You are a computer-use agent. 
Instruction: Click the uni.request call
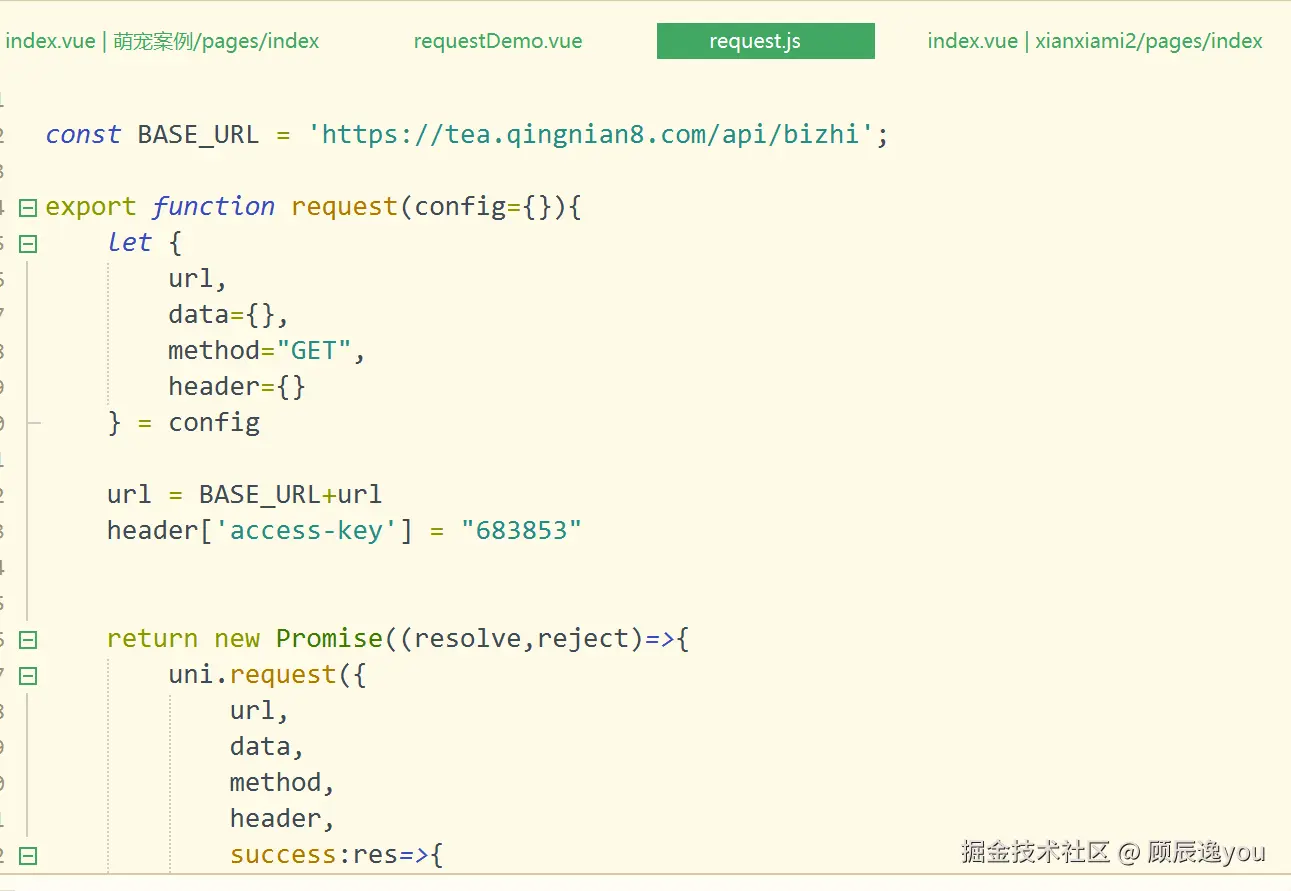click(252, 674)
